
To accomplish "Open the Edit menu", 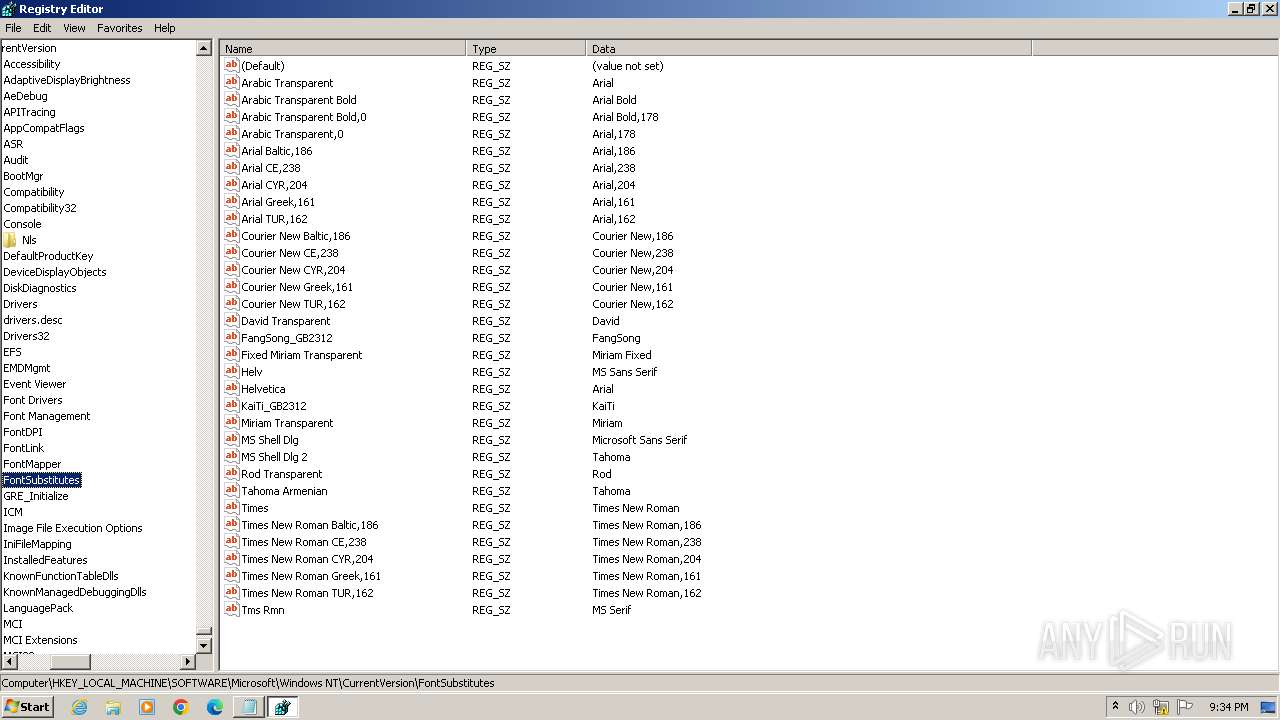I will tap(42, 28).
